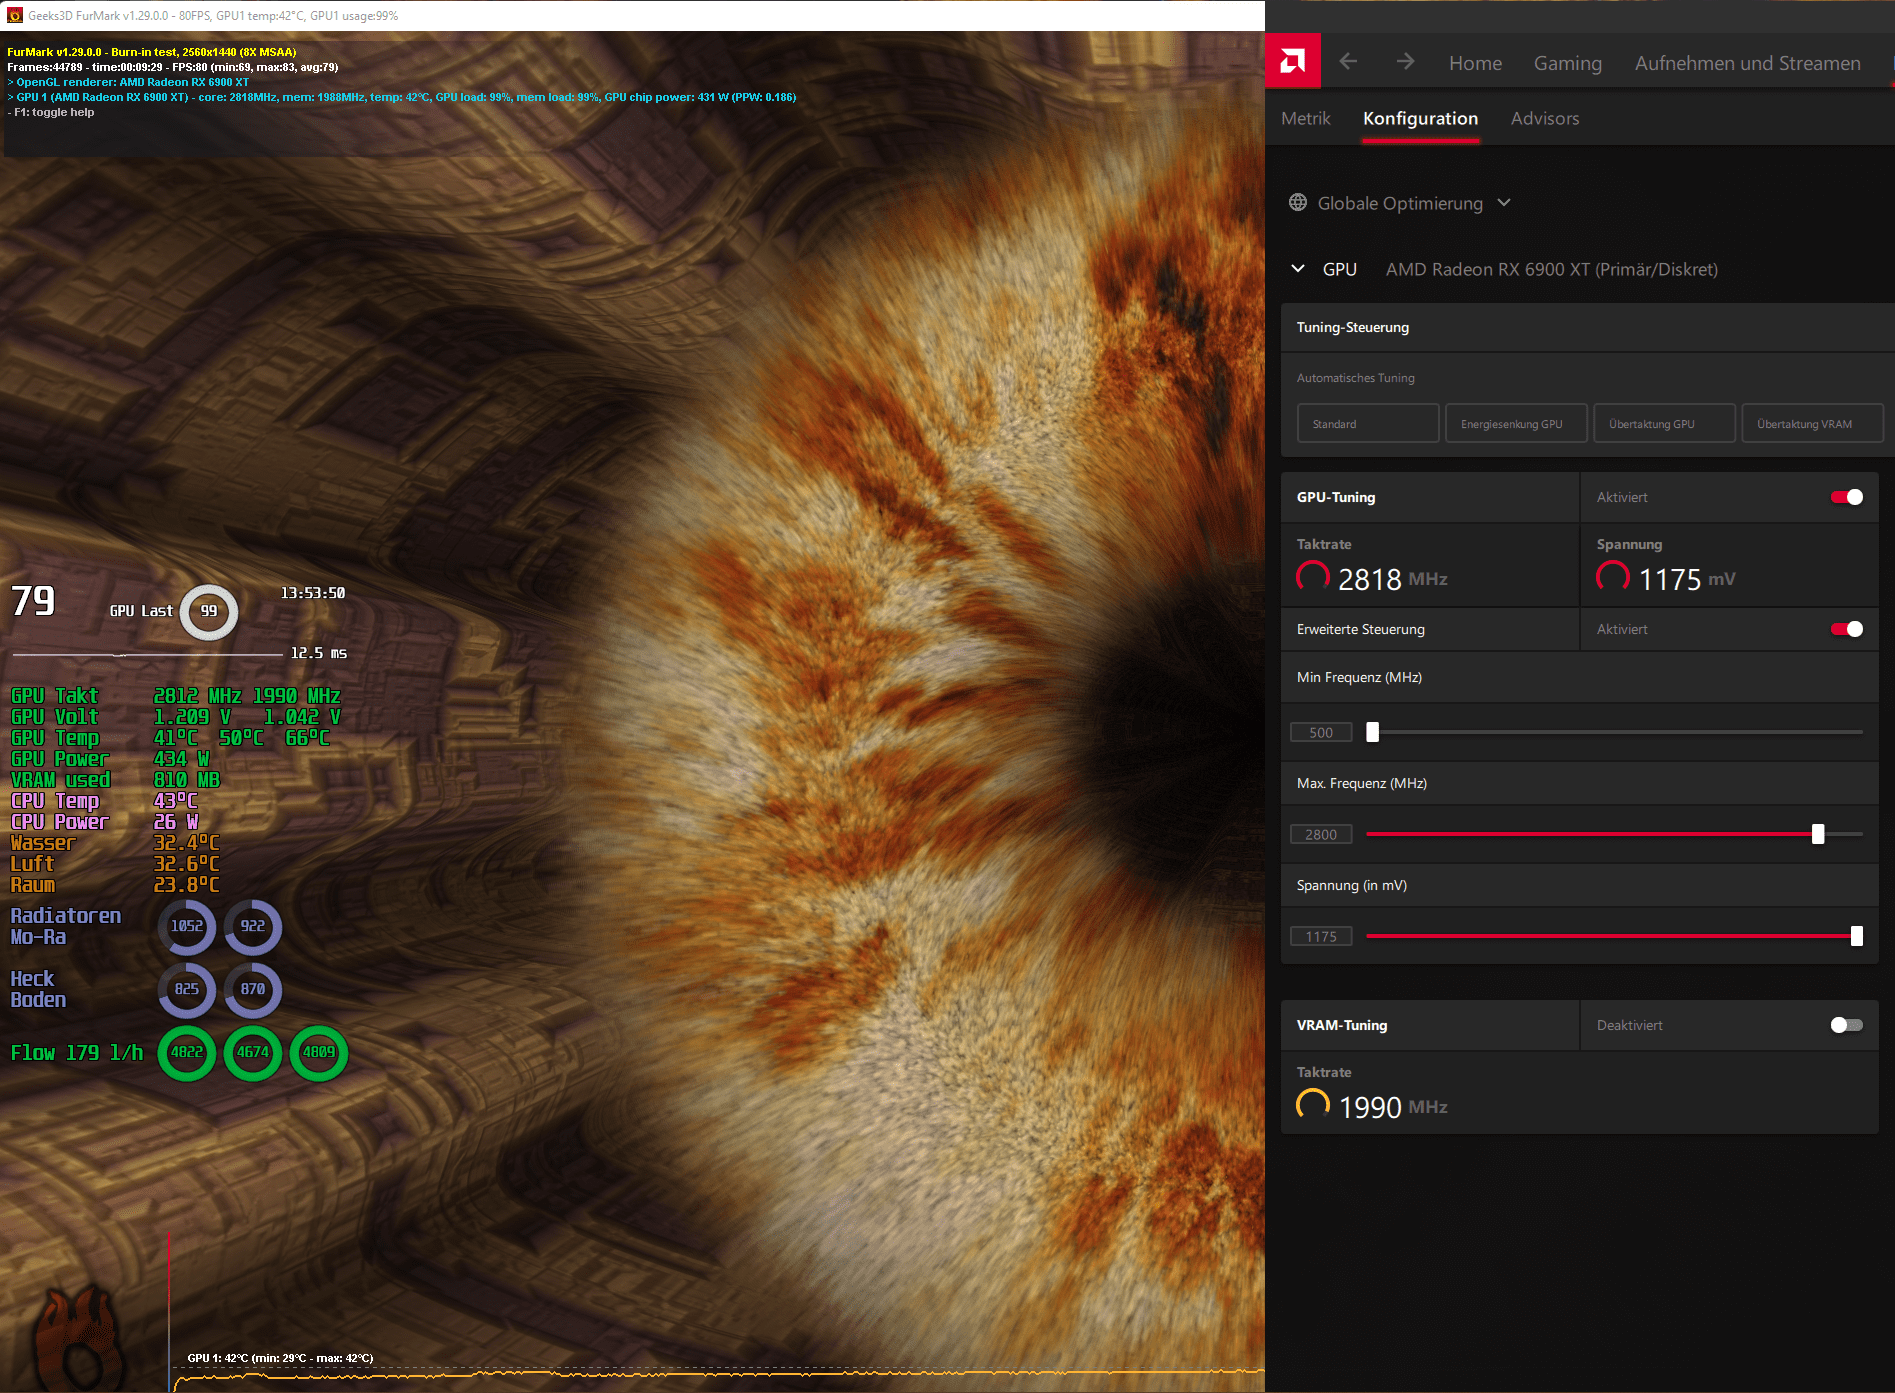1895x1393 pixels.
Task: Click the 4822 flow pump gauge
Action: (187, 1052)
